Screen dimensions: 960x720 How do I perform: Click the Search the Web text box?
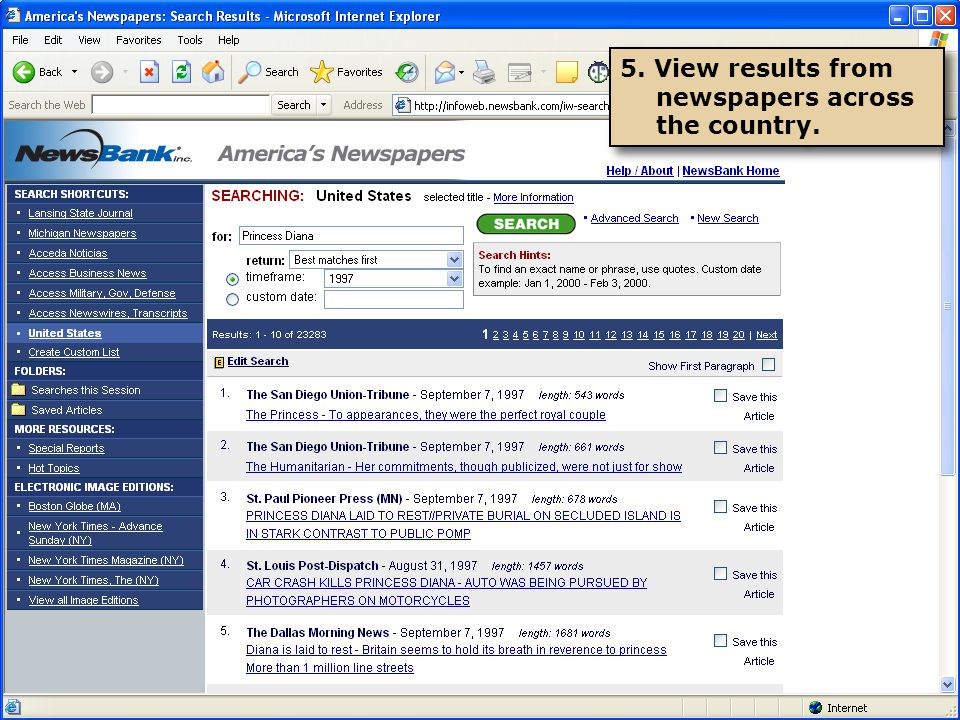(181, 105)
